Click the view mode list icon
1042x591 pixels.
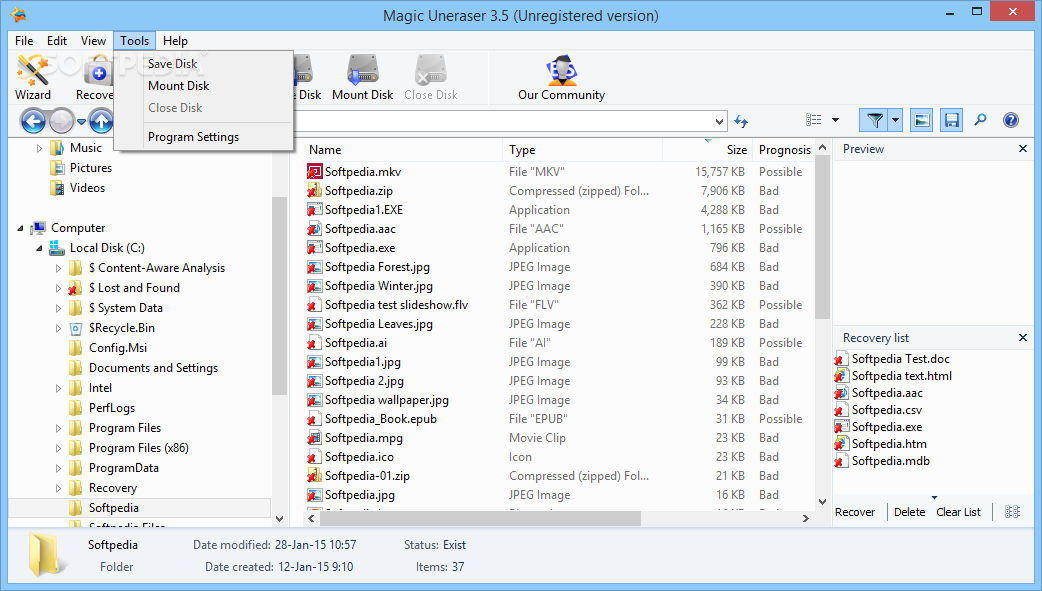click(x=813, y=120)
